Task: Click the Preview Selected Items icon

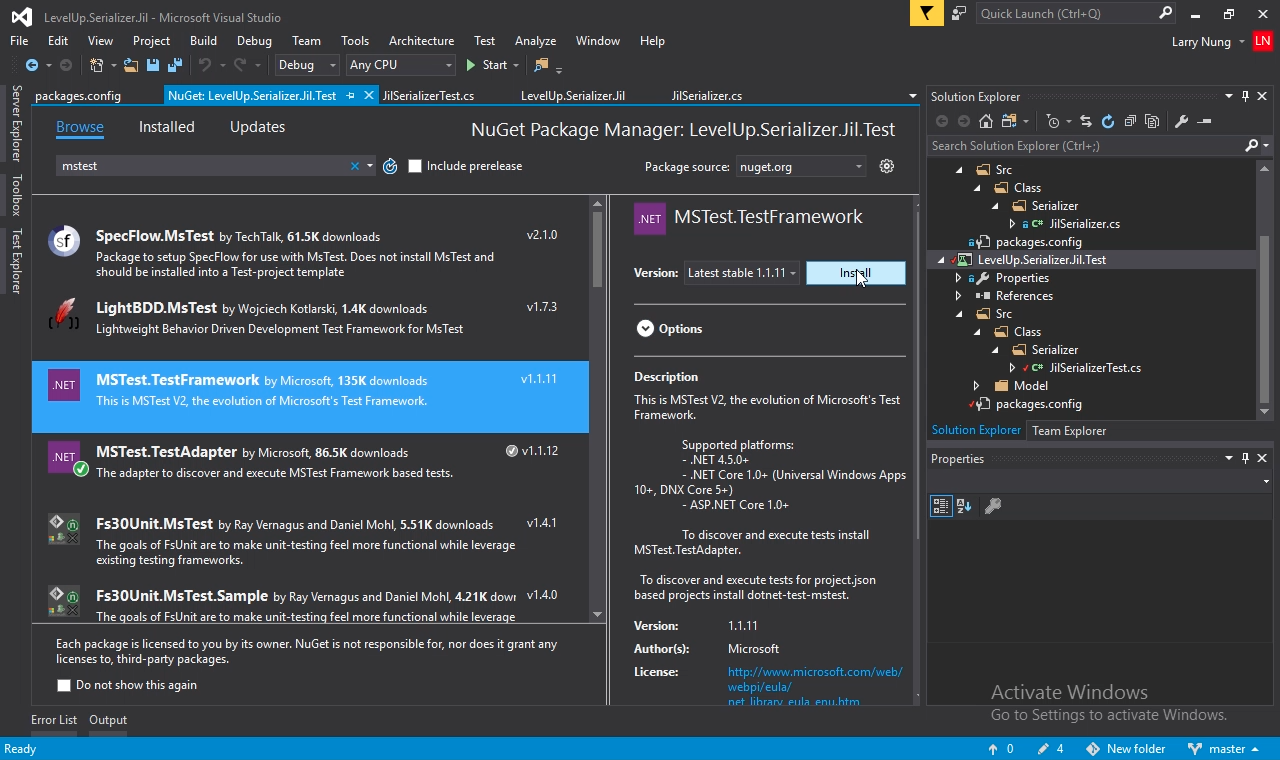Action: pos(1204,121)
